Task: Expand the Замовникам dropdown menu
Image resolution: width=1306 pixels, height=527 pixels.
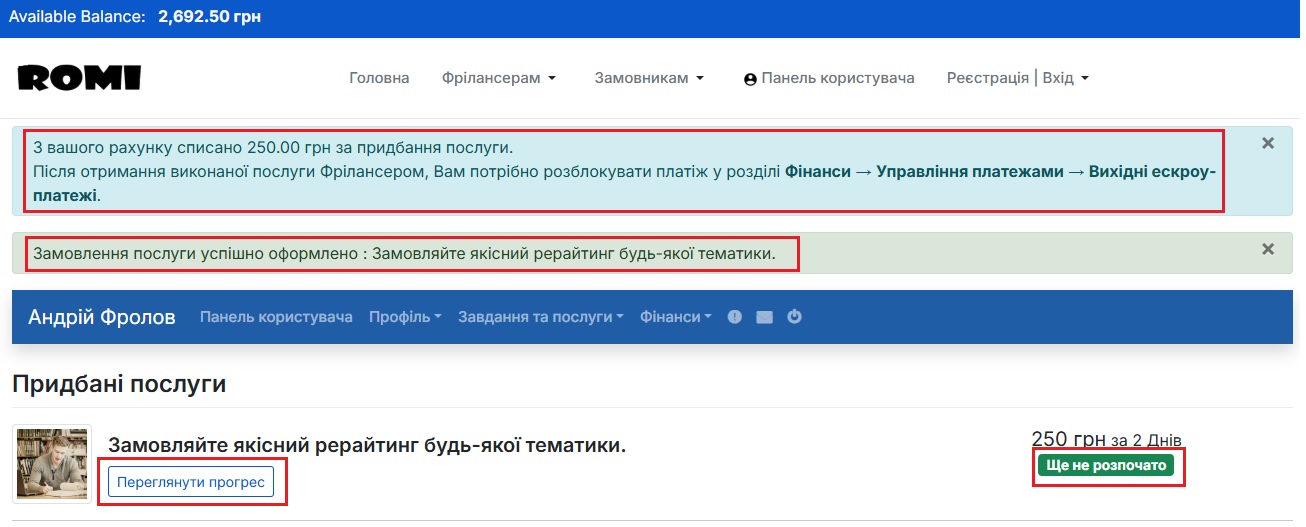Action: 650,78
